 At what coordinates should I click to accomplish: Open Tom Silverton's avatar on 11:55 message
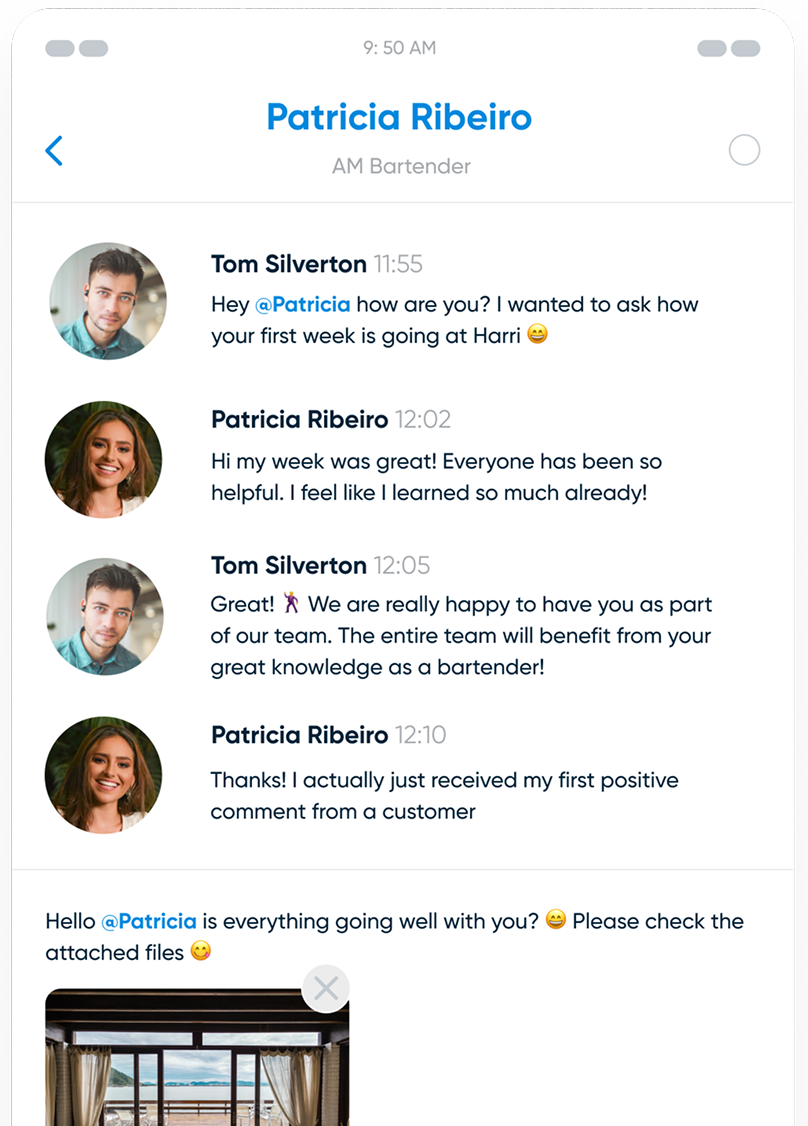(108, 301)
